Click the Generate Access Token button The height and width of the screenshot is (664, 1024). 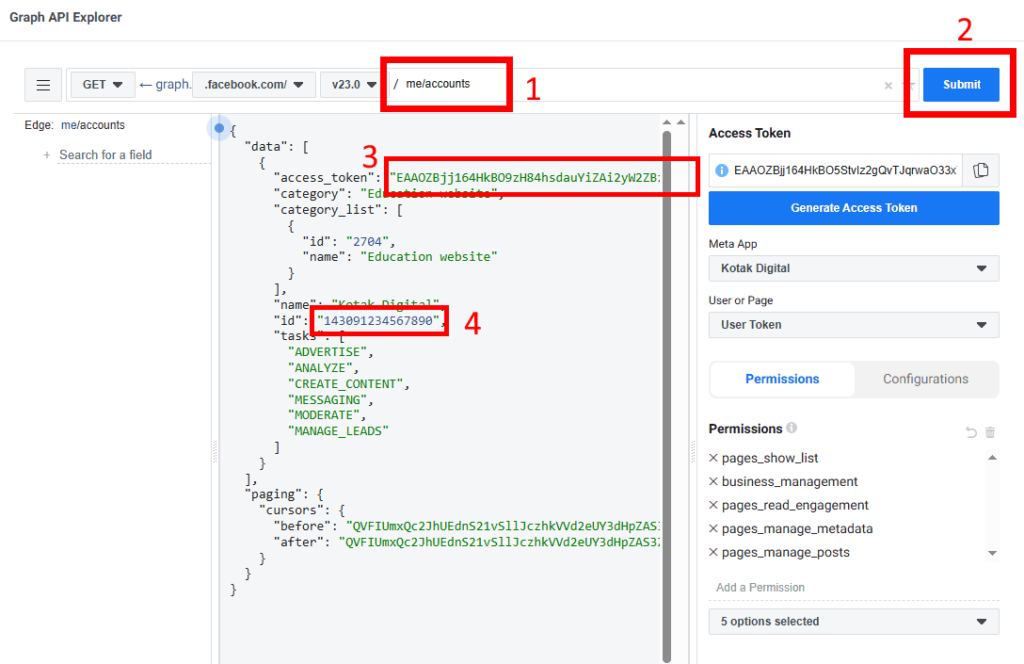[x=854, y=208]
